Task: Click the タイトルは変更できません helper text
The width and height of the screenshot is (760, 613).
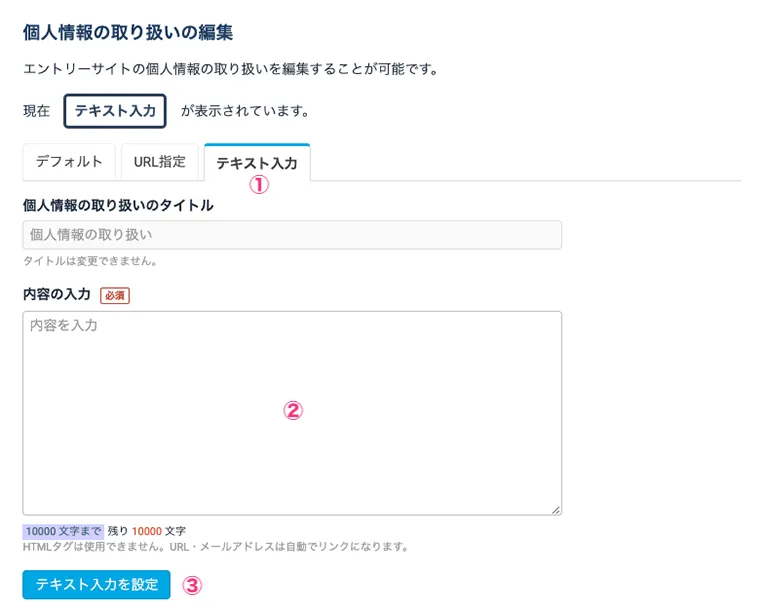Action: coord(90,261)
